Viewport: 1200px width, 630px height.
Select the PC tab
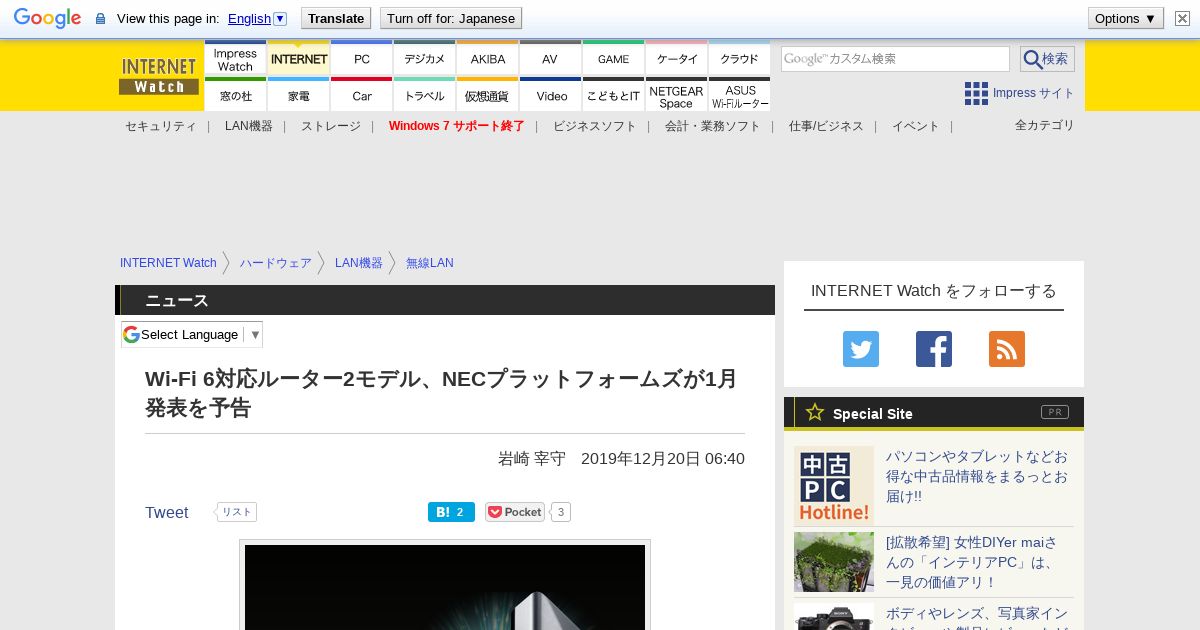(361, 60)
